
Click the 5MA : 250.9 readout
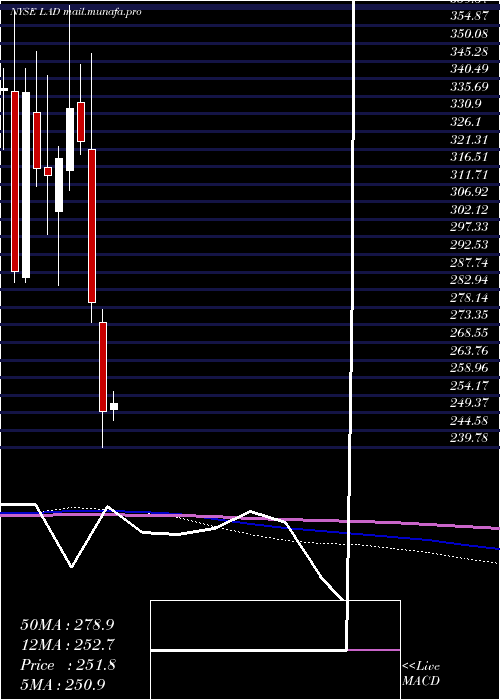[x=63, y=684]
